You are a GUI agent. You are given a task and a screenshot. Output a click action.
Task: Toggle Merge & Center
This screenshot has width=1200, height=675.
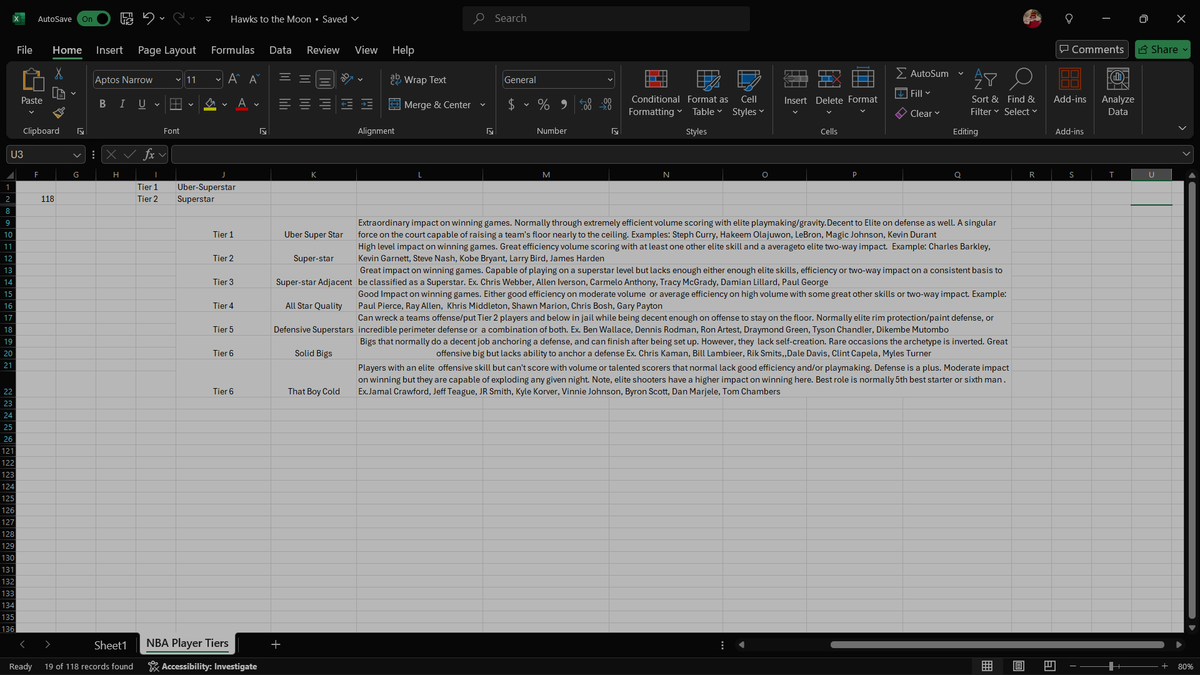pyautogui.click(x=430, y=104)
